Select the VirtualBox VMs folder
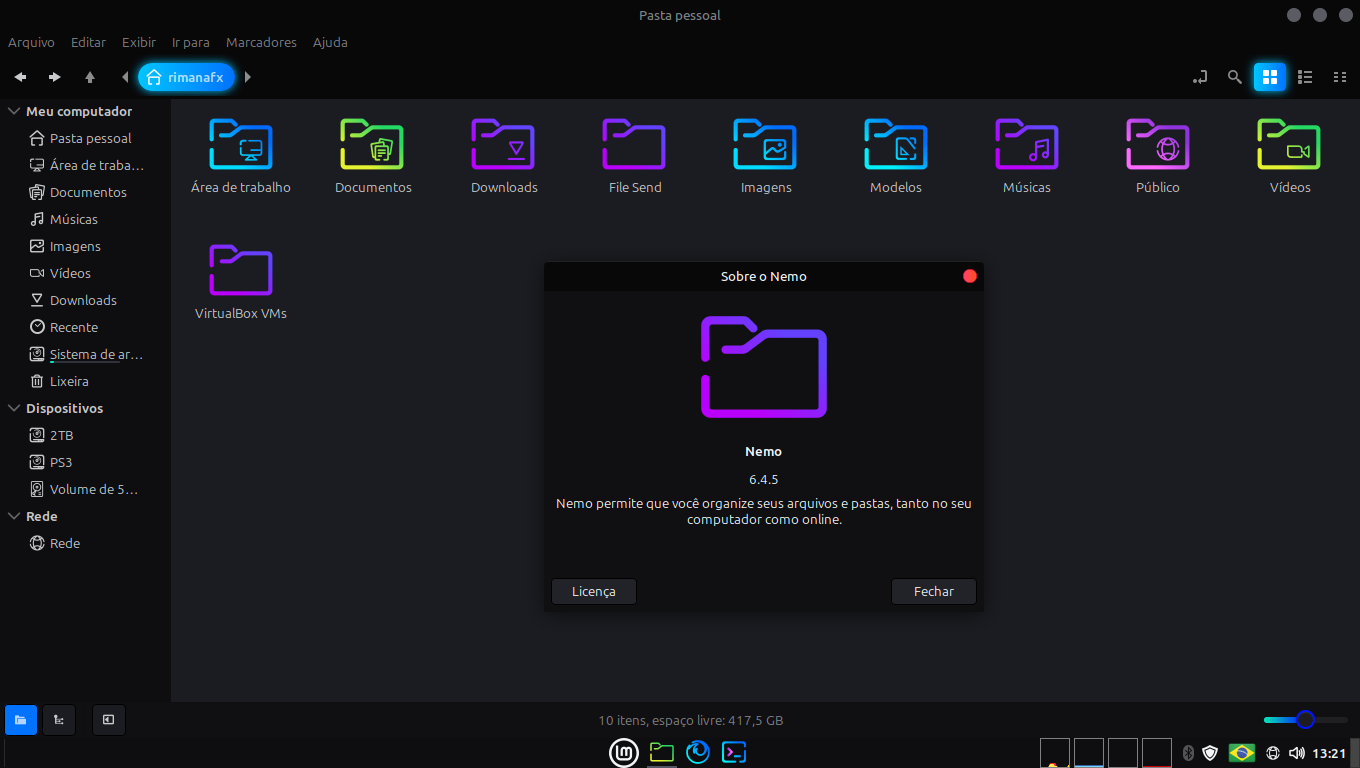The image size is (1360, 768). pos(241,271)
